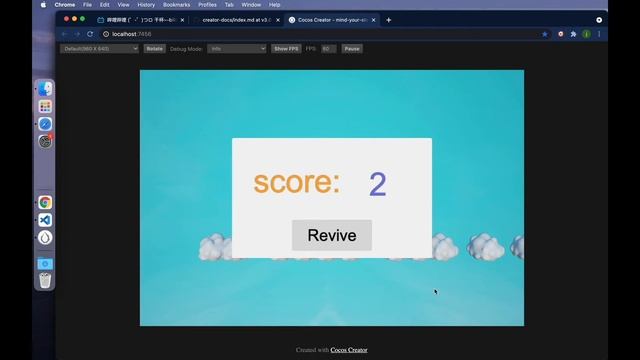The width and height of the screenshot is (640, 360).
Task: Go forward in browser history
Action: (77, 34)
